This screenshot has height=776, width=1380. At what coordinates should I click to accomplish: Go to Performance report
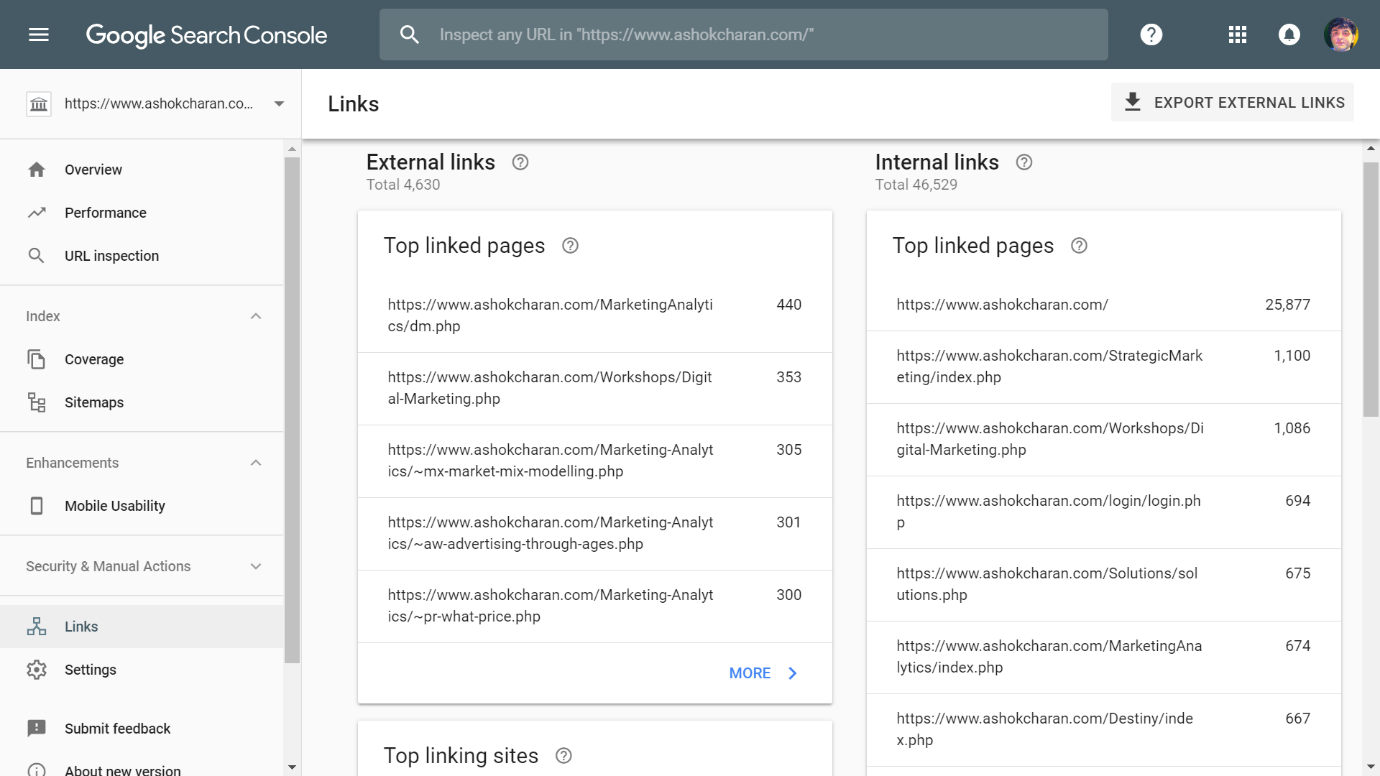click(105, 213)
